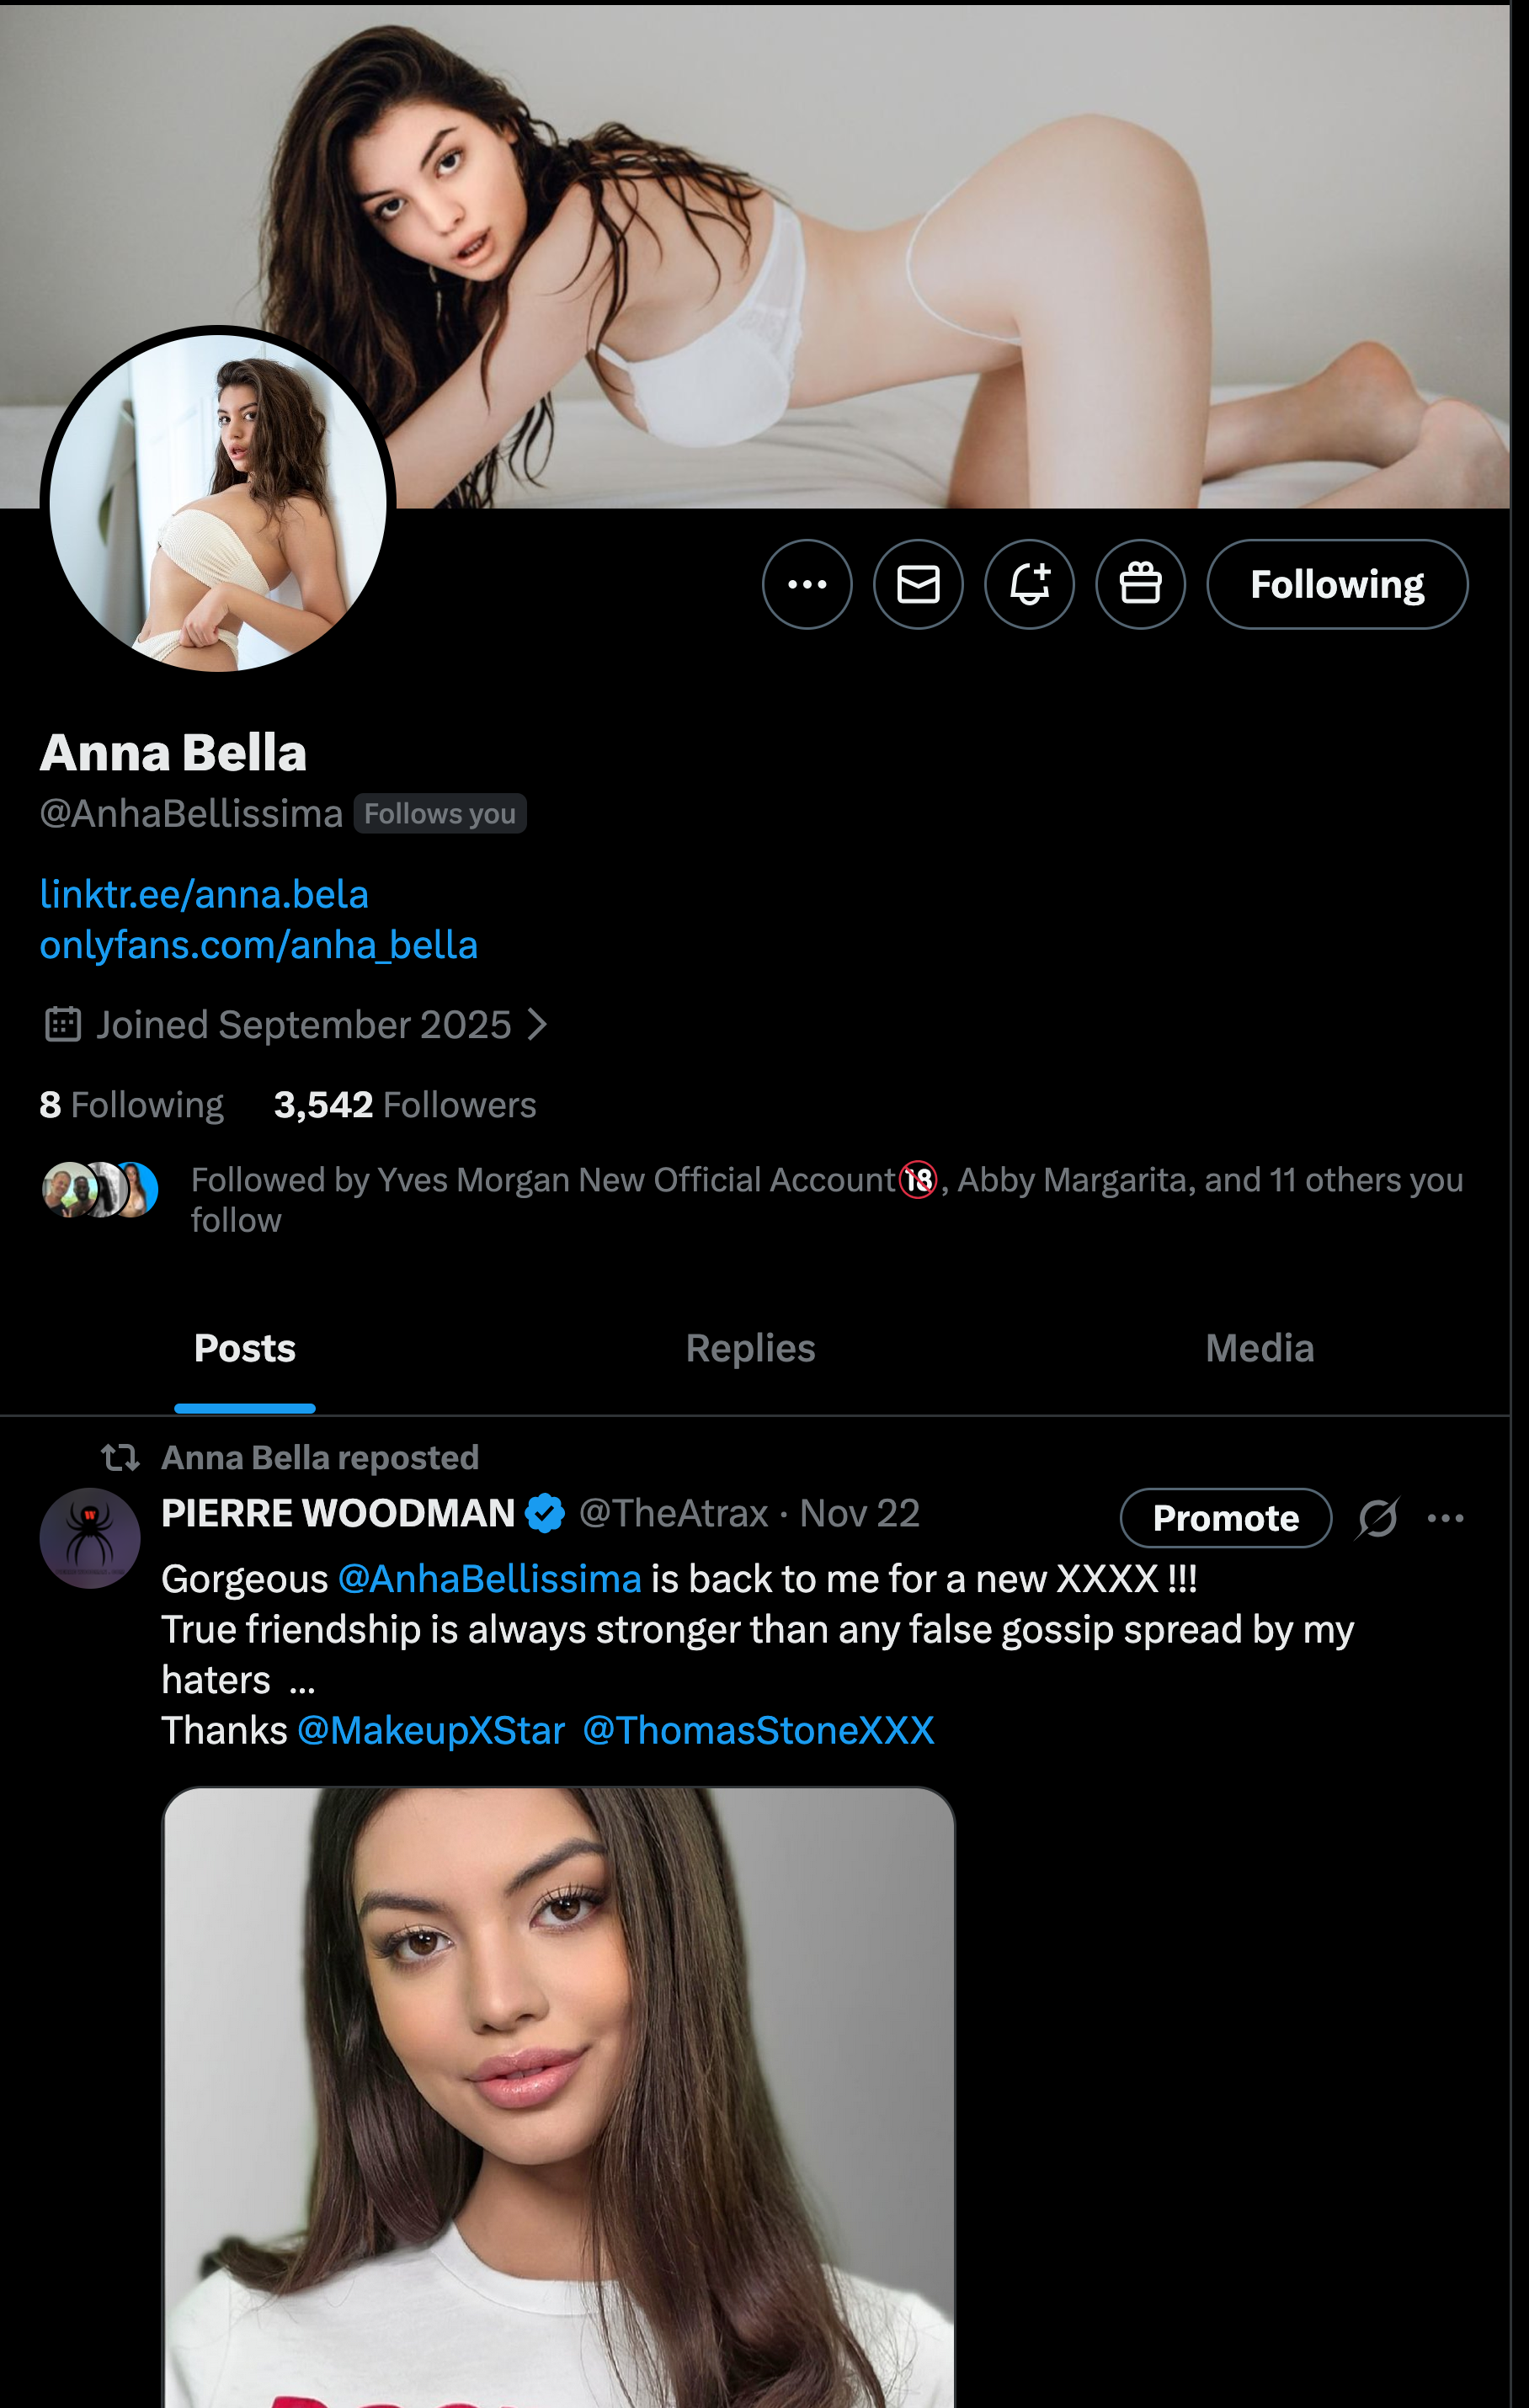Click the Grok icon on Pierre Woodman's post
The image size is (1529, 2408).
pos(1377,1518)
